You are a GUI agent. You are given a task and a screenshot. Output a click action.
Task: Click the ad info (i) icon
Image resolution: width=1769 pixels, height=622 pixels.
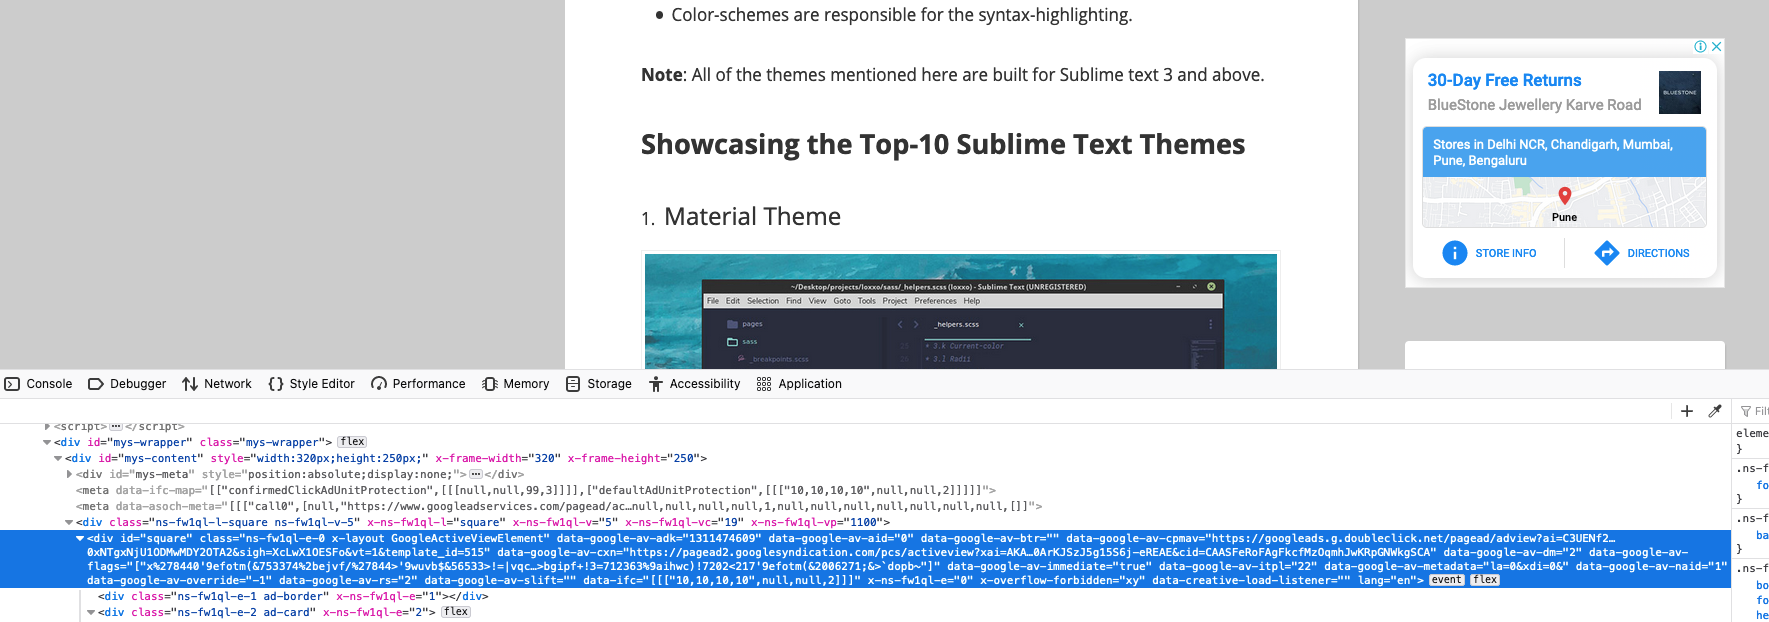pyautogui.click(x=1700, y=46)
